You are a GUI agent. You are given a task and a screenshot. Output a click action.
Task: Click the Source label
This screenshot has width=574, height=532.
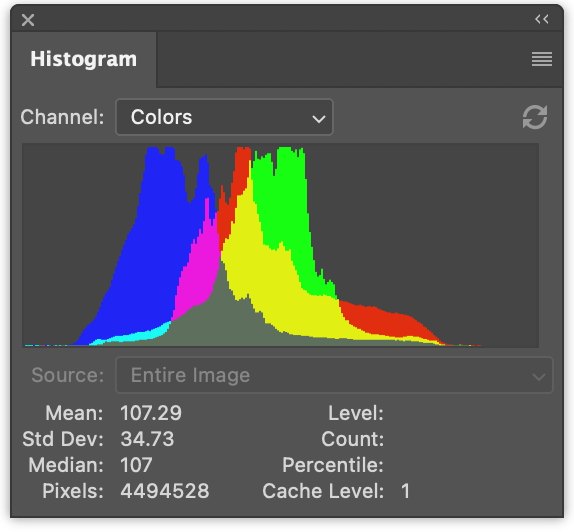click(68, 375)
